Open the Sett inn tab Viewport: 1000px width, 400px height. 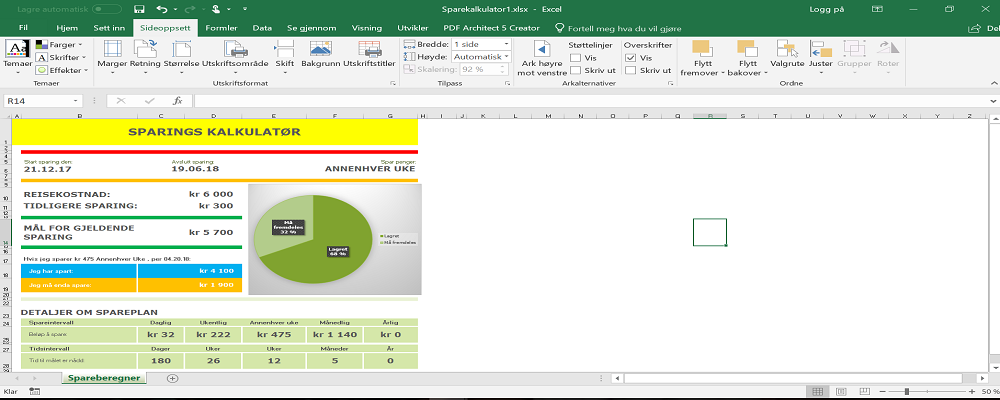pyautogui.click(x=109, y=29)
